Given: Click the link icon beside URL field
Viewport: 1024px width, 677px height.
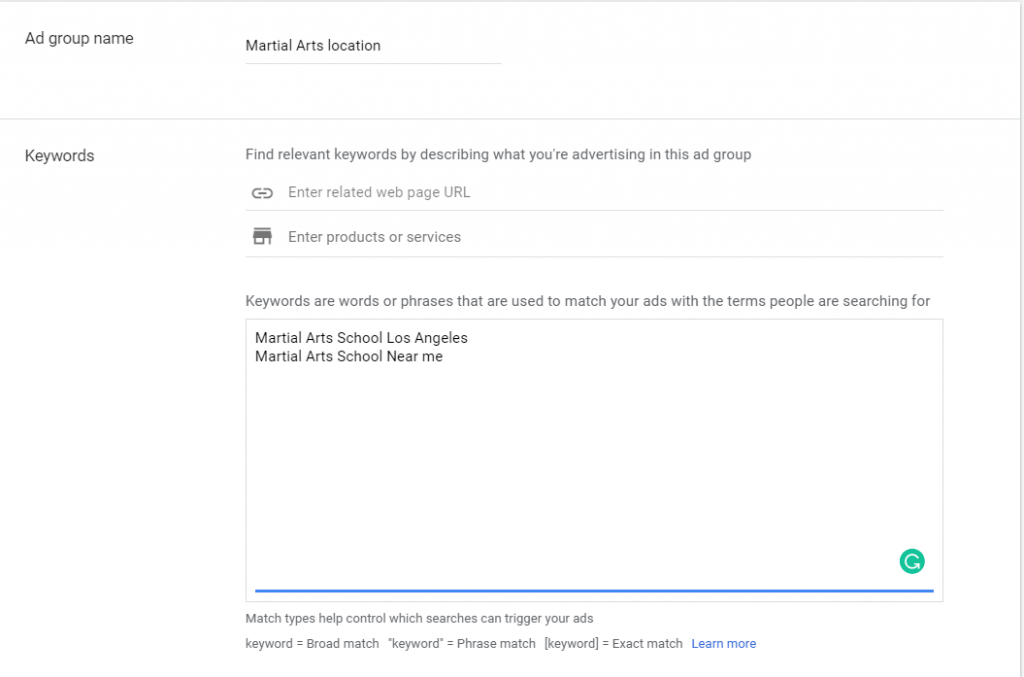Looking at the screenshot, I should tap(262, 193).
